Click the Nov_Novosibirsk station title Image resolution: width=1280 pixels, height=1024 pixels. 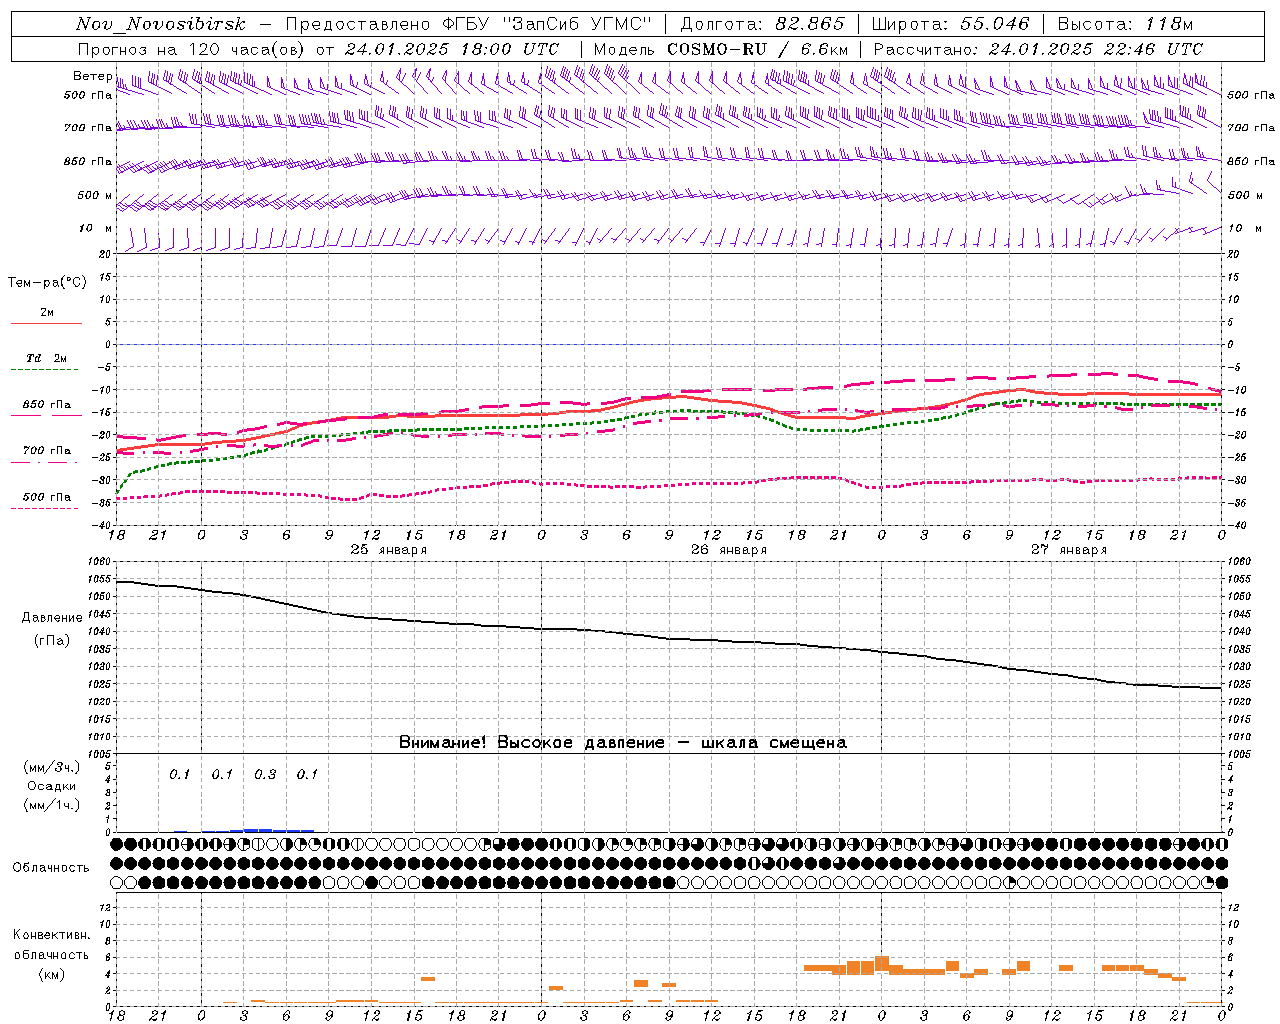[x=160, y=24]
